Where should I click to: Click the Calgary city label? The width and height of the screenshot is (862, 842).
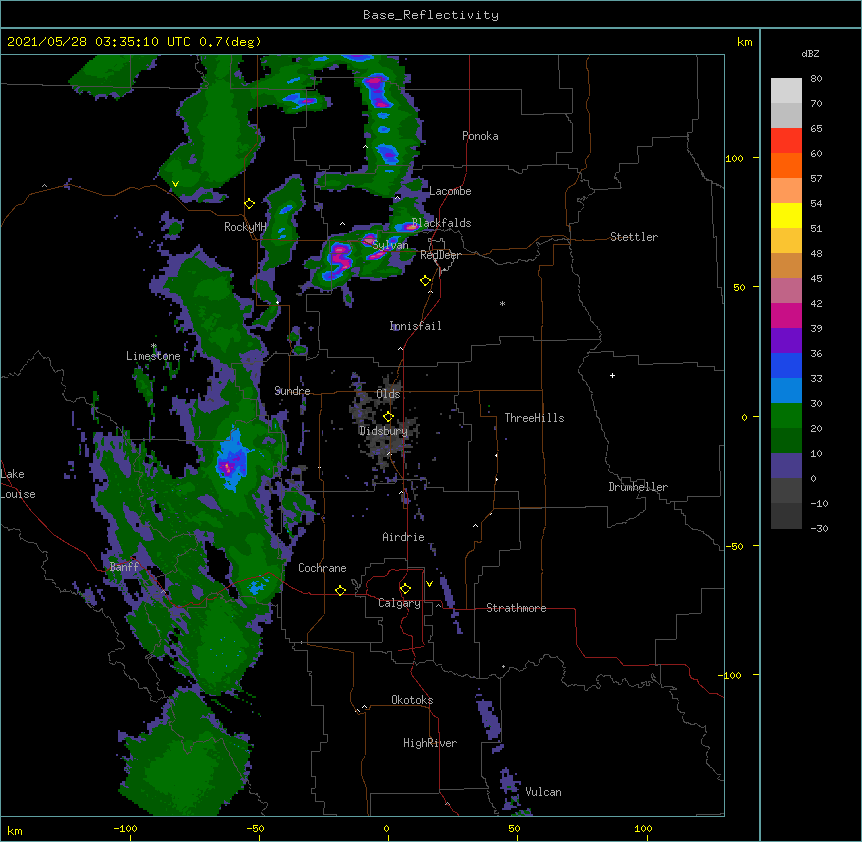399,603
